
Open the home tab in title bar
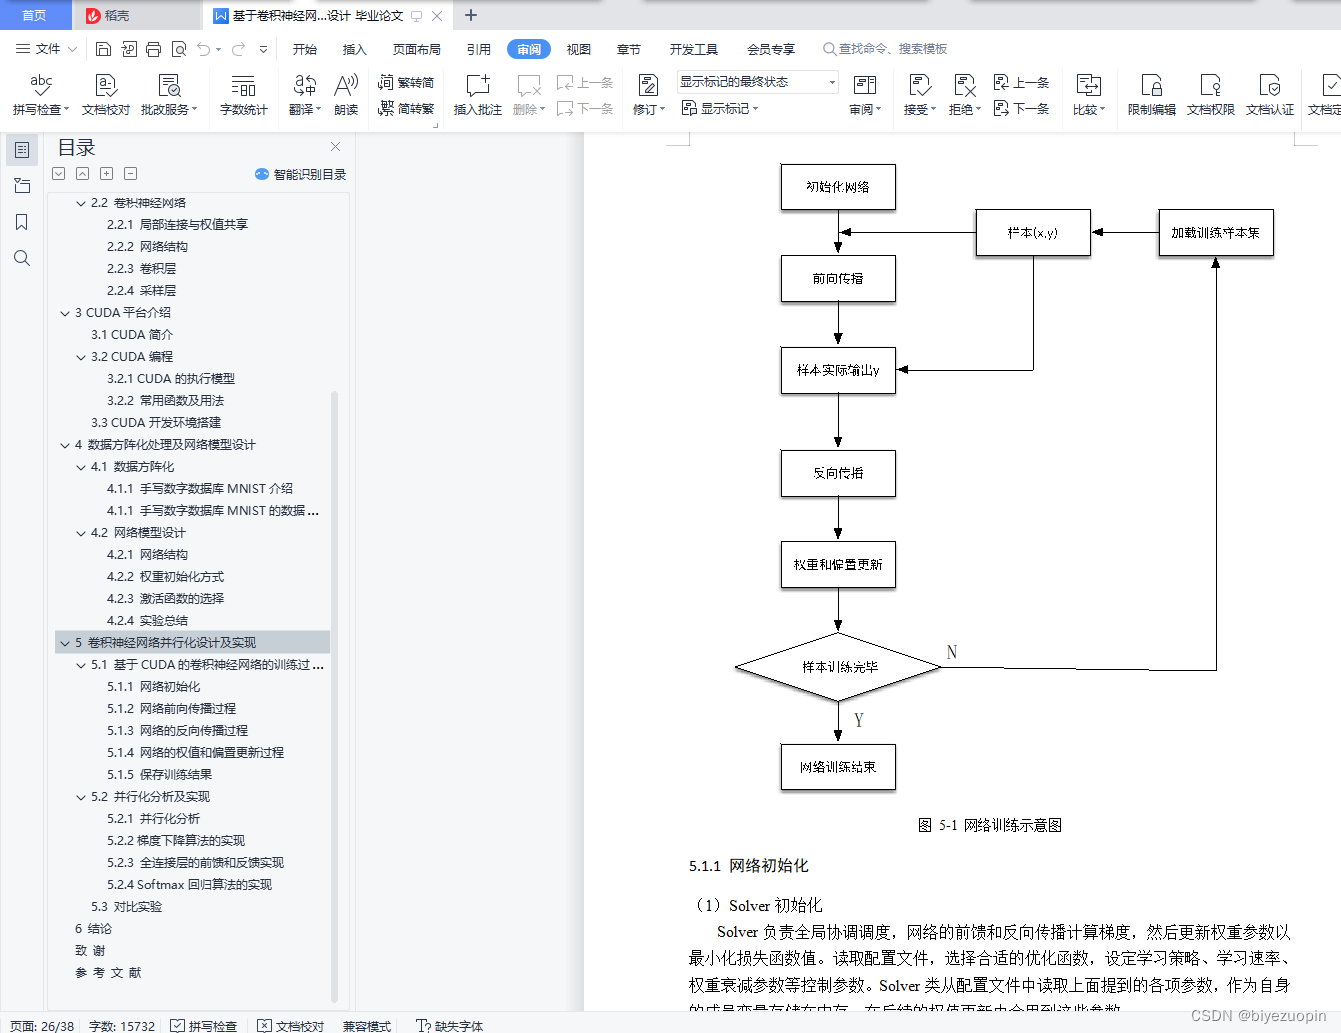point(34,15)
